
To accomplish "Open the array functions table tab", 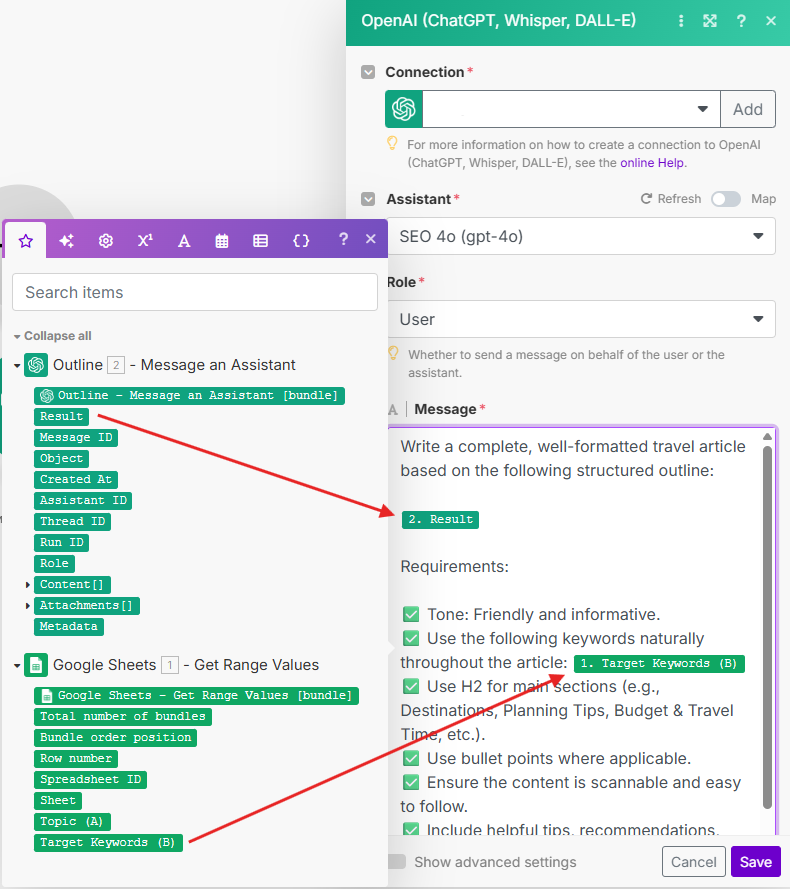I will [260, 241].
